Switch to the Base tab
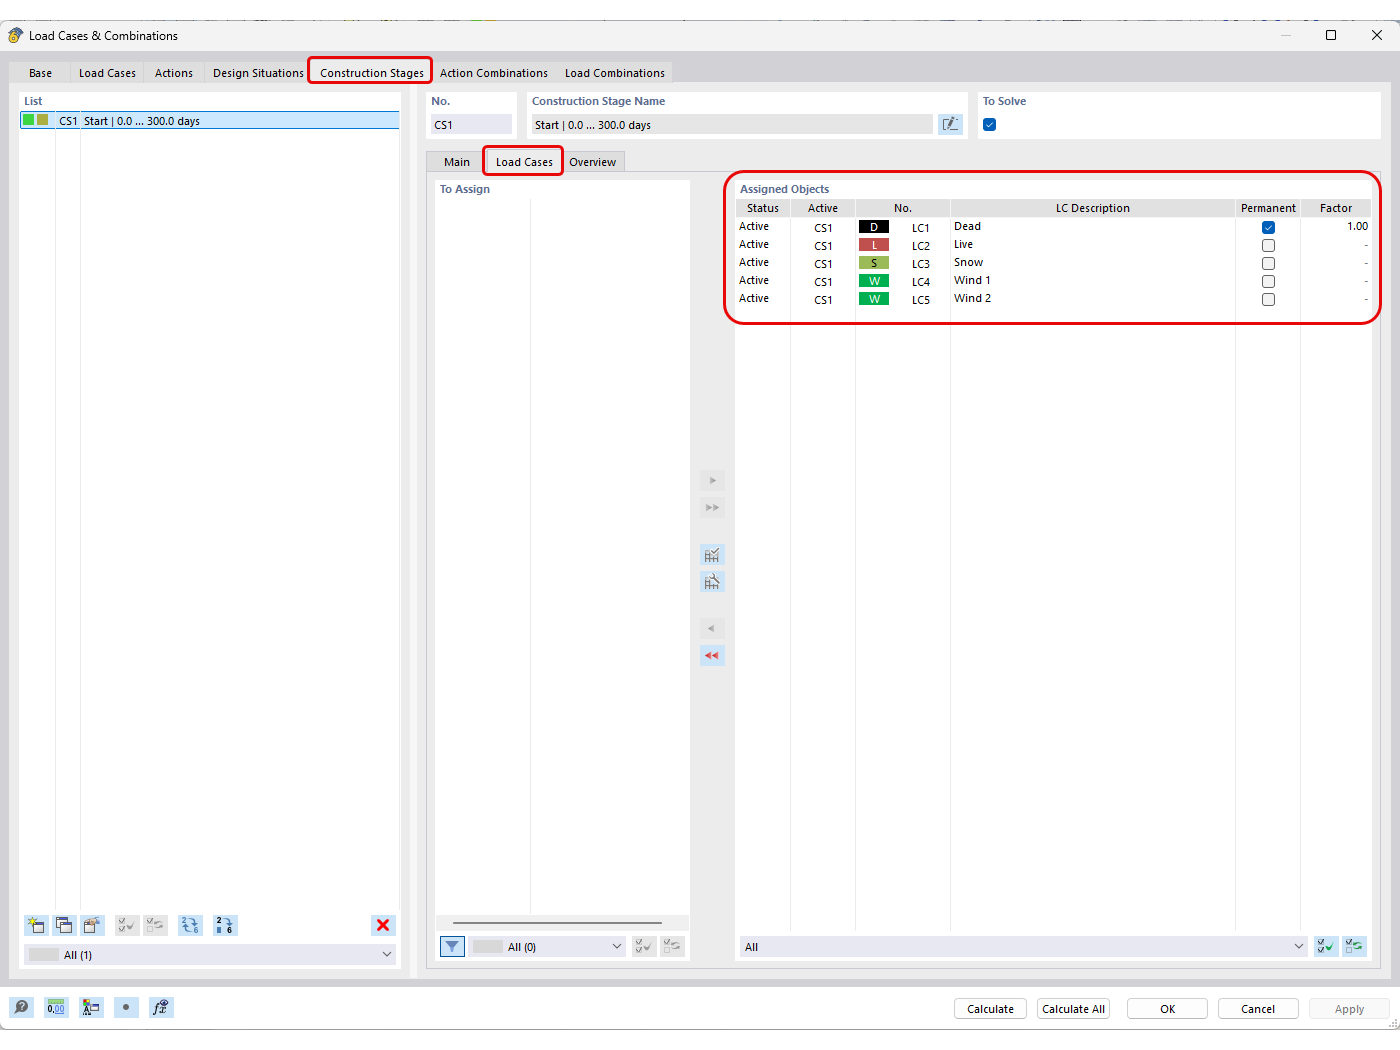The height and width of the screenshot is (1050, 1400). [x=40, y=73]
